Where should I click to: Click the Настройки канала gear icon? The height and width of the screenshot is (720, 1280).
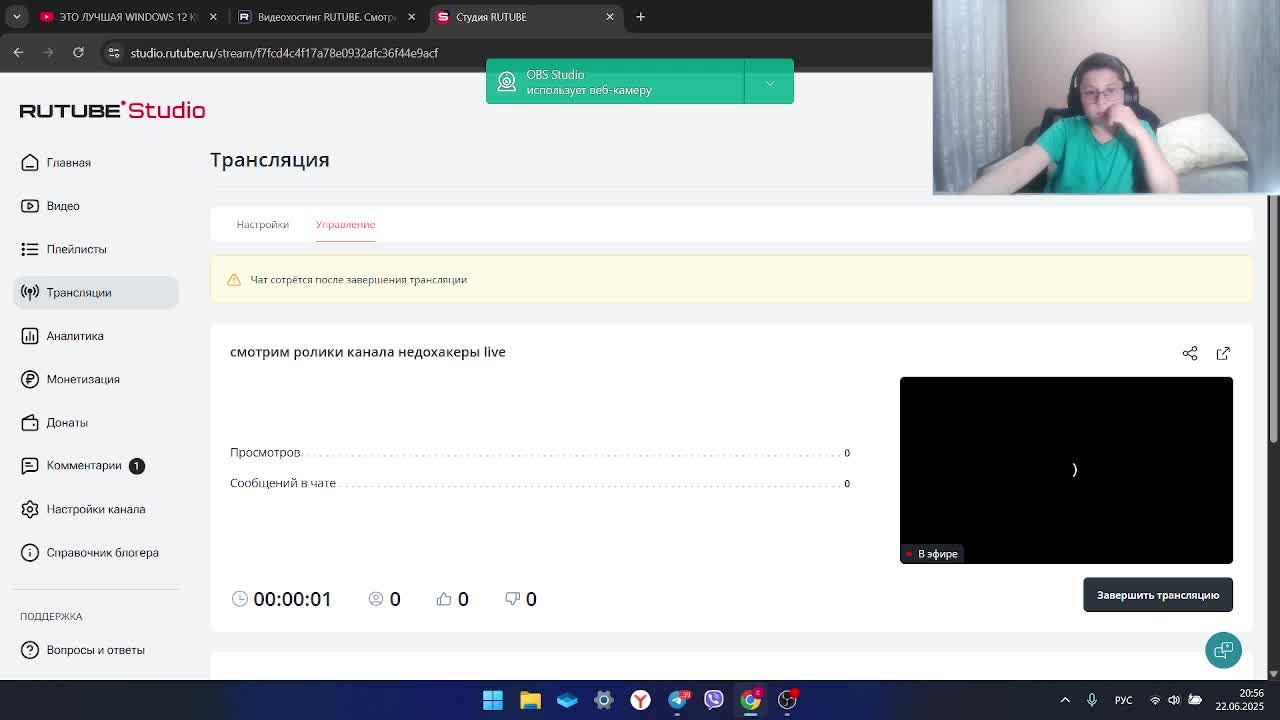click(x=30, y=509)
